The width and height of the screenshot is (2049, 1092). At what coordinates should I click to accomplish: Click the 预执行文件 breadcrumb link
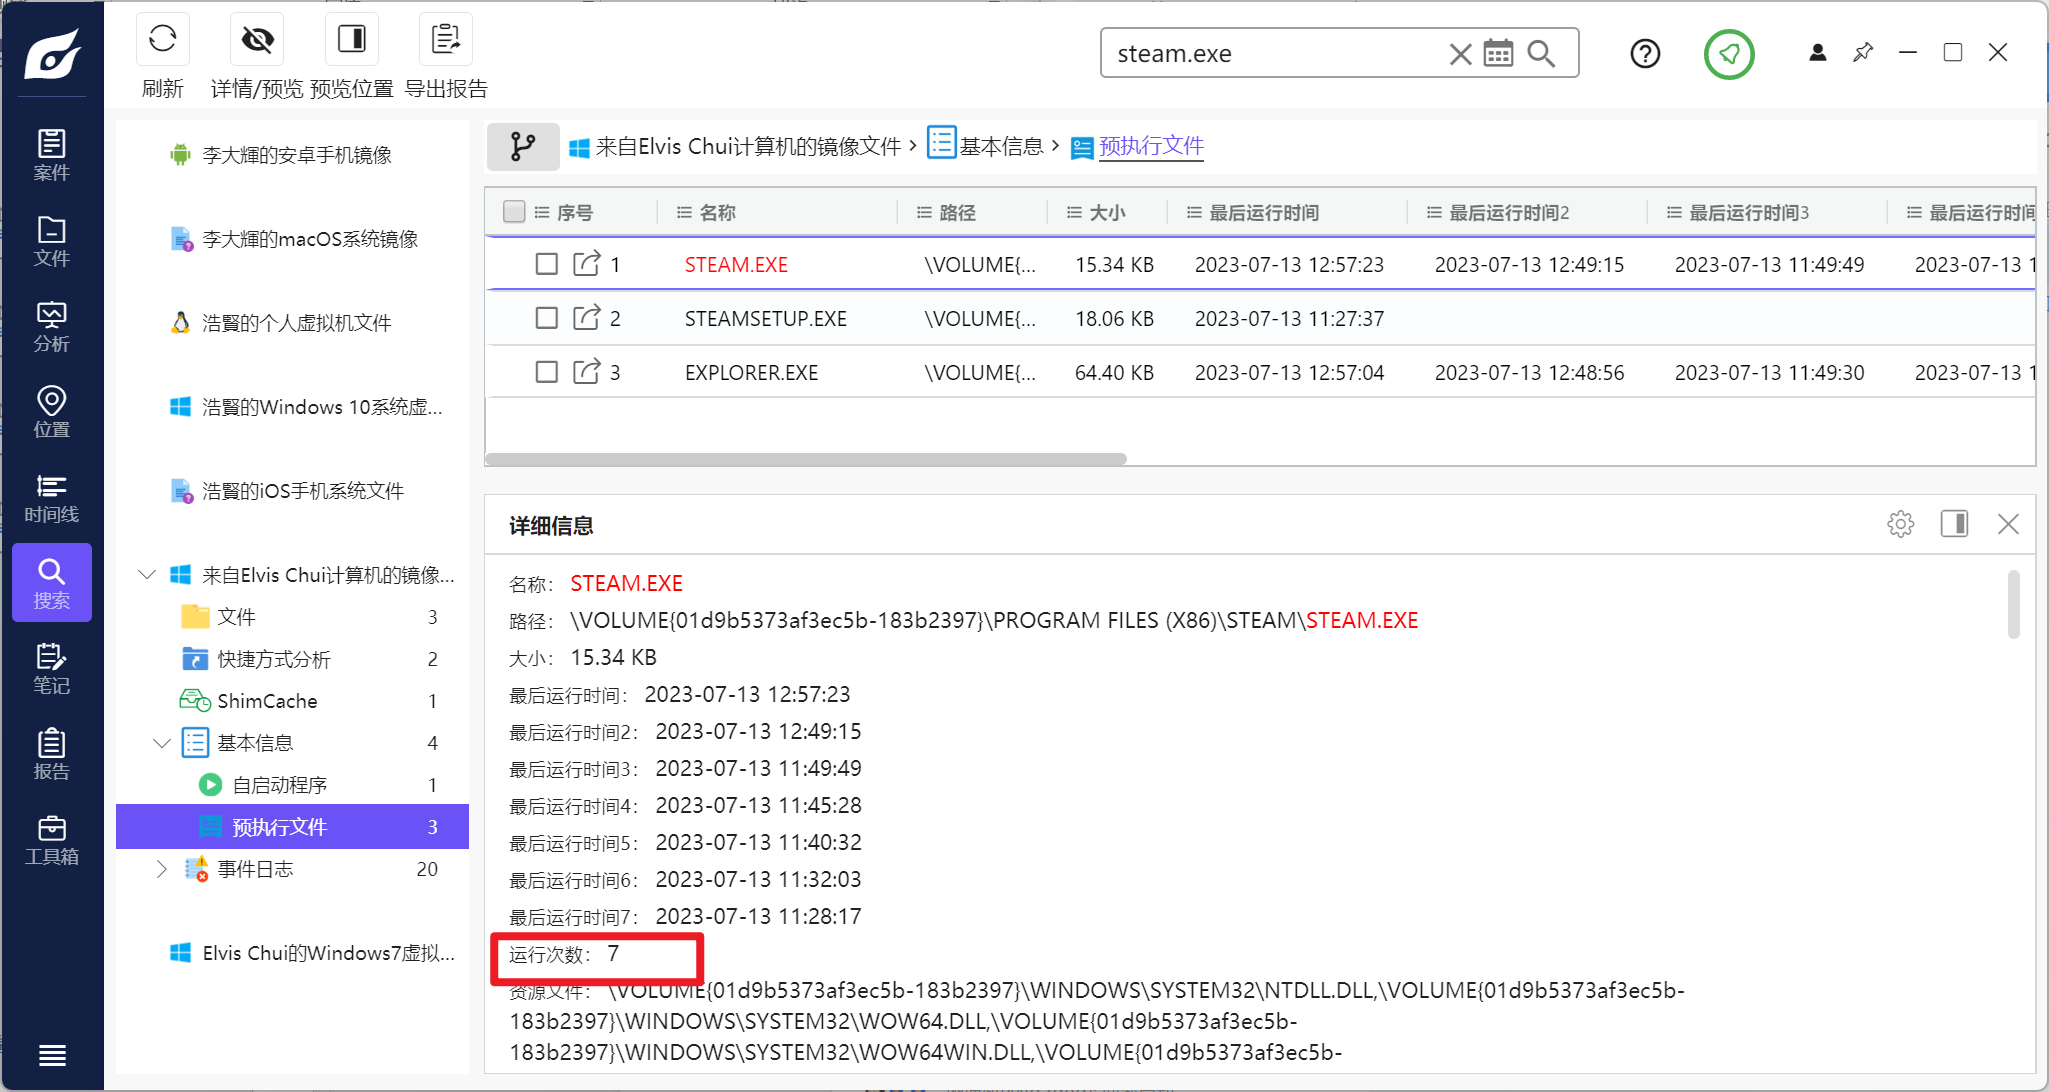[x=1151, y=146]
